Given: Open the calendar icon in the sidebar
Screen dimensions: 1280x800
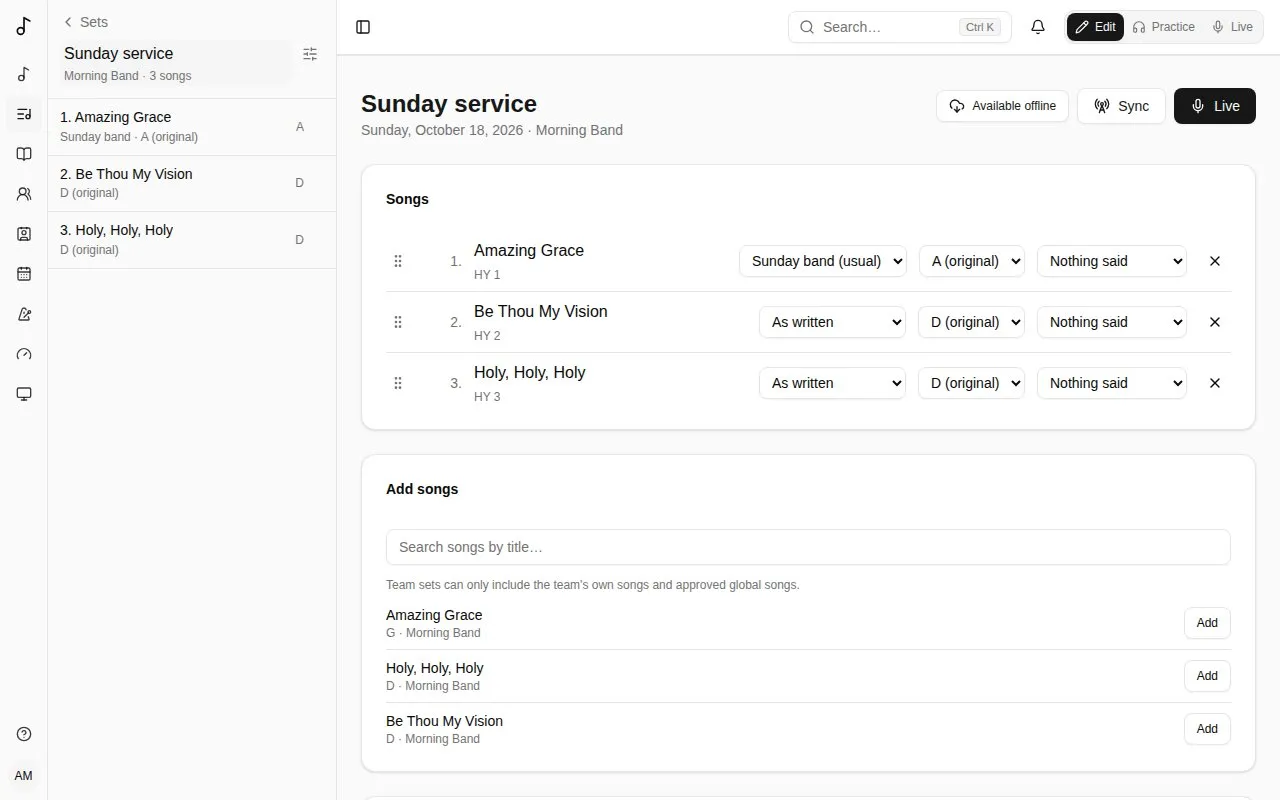Looking at the screenshot, I should click(24, 274).
